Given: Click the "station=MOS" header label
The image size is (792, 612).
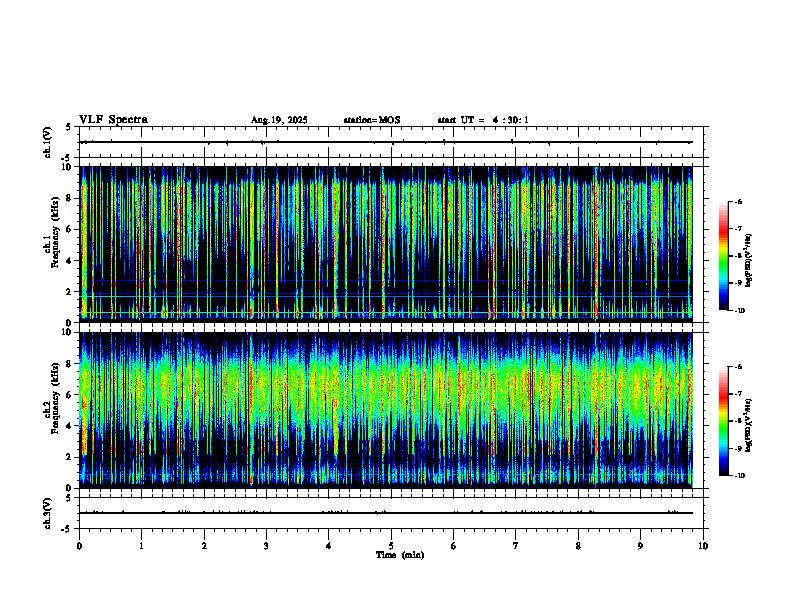Looking at the screenshot, I should 372,120.
